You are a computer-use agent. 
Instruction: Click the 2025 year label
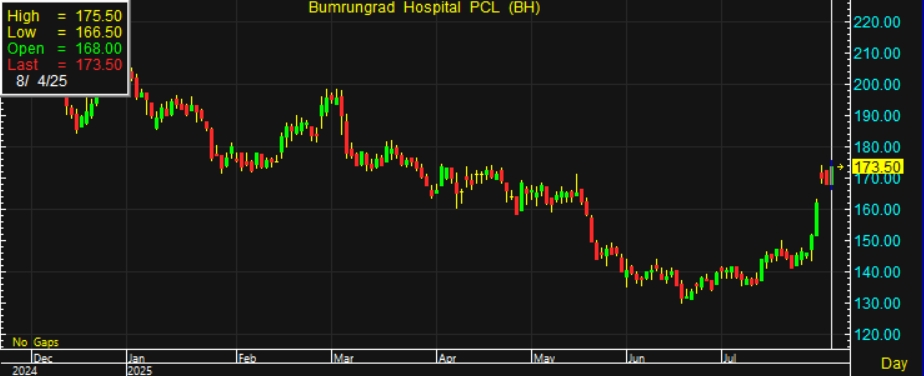140,371
